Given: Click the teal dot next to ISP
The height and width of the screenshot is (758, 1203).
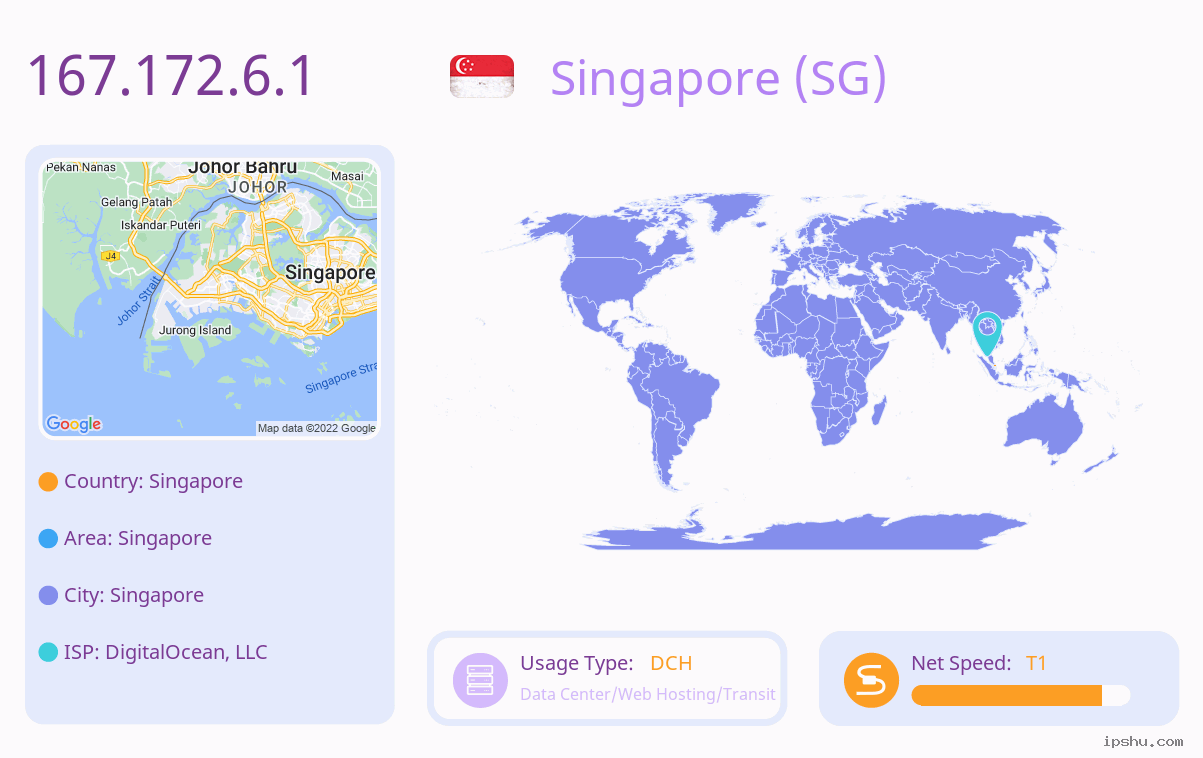Looking at the screenshot, I should [x=48, y=652].
